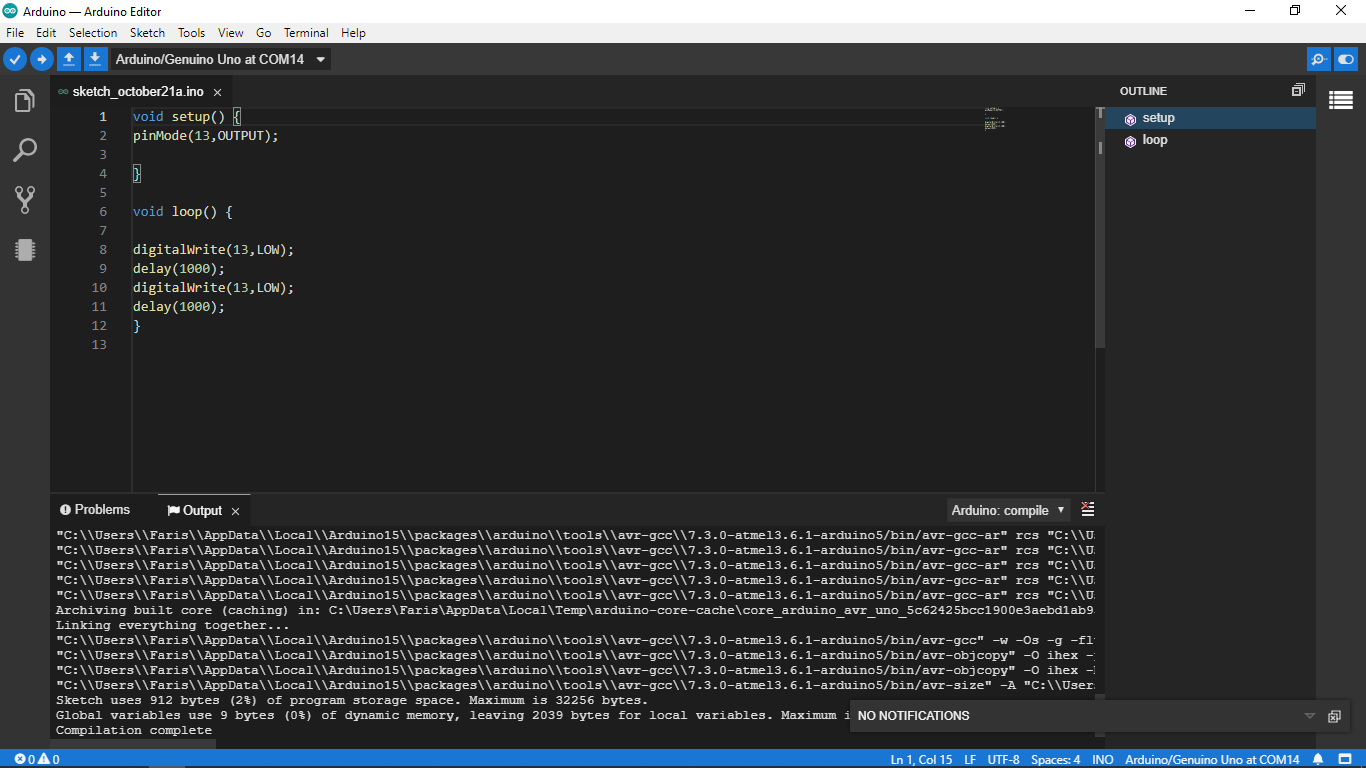Open the View menu

pyautogui.click(x=231, y=33)
